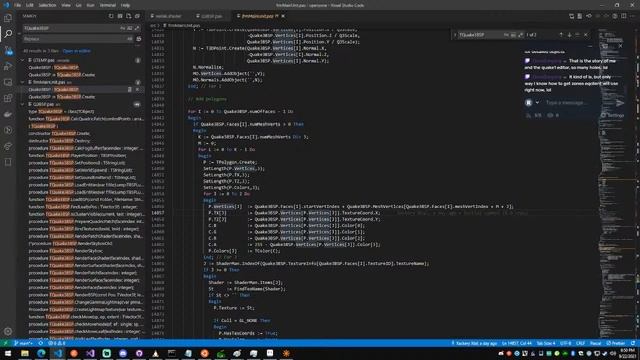Screen dimensions: 640x360
Task: Open Remote Explorer in activity bar
Action: tap(8, 82)
